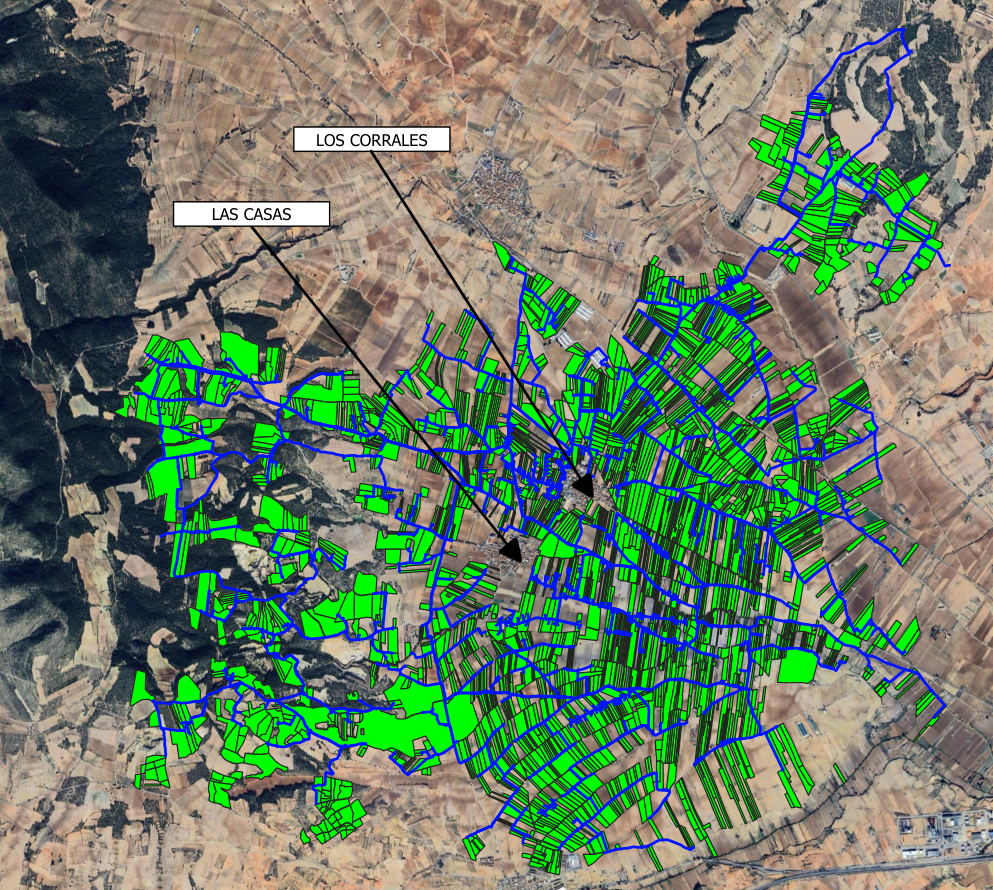Click the Las Casas settlement under its arrow
Screen dimensions: 993x890
point(505,560)
